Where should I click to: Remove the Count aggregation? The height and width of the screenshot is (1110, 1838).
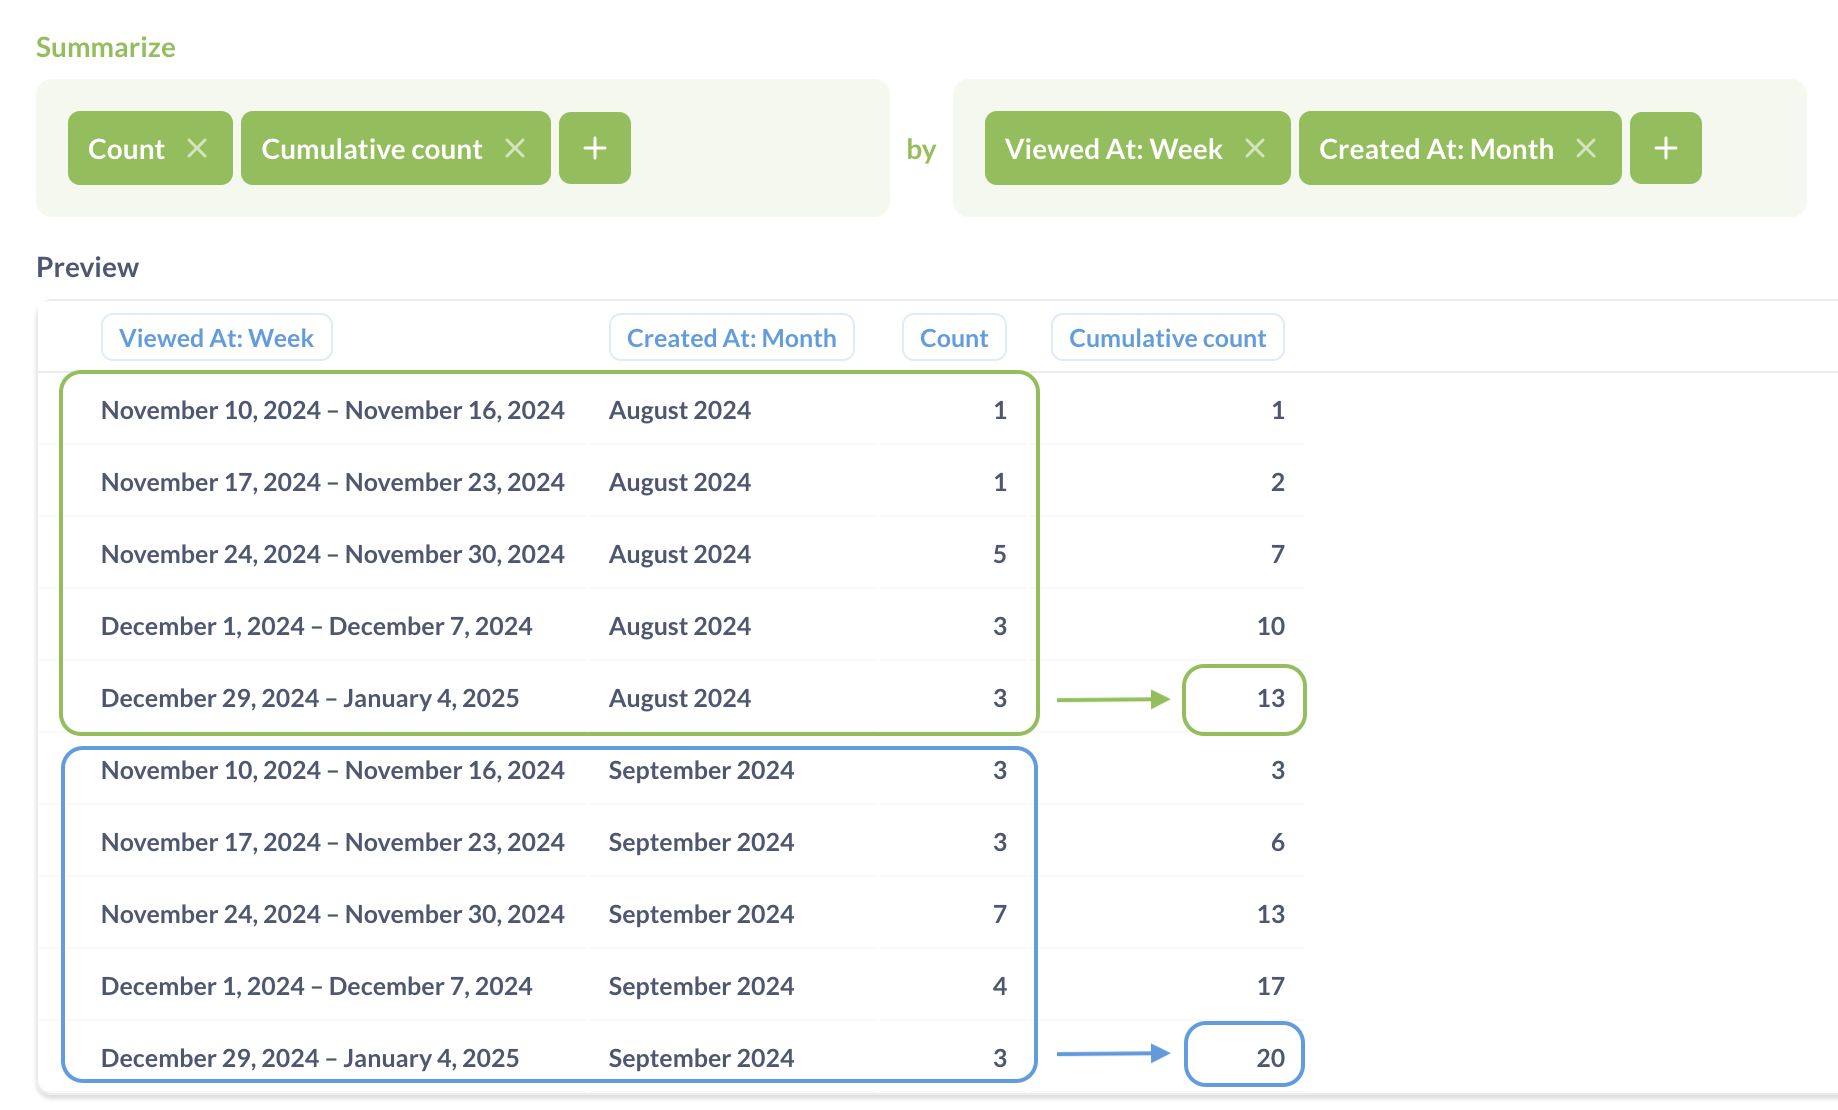(197, 148)
